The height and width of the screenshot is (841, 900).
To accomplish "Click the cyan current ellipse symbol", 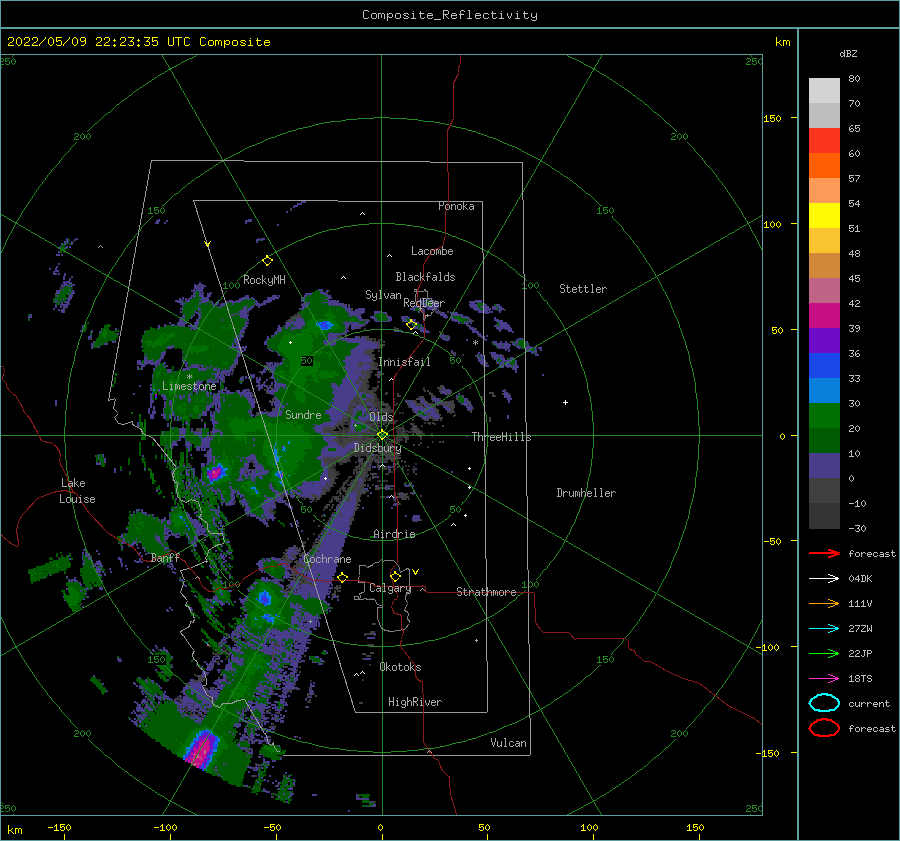I will pos(824,703).
